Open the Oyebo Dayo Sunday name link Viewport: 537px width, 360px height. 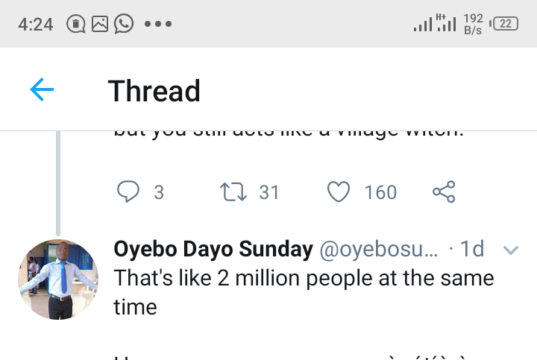click(x=213, y=249)
